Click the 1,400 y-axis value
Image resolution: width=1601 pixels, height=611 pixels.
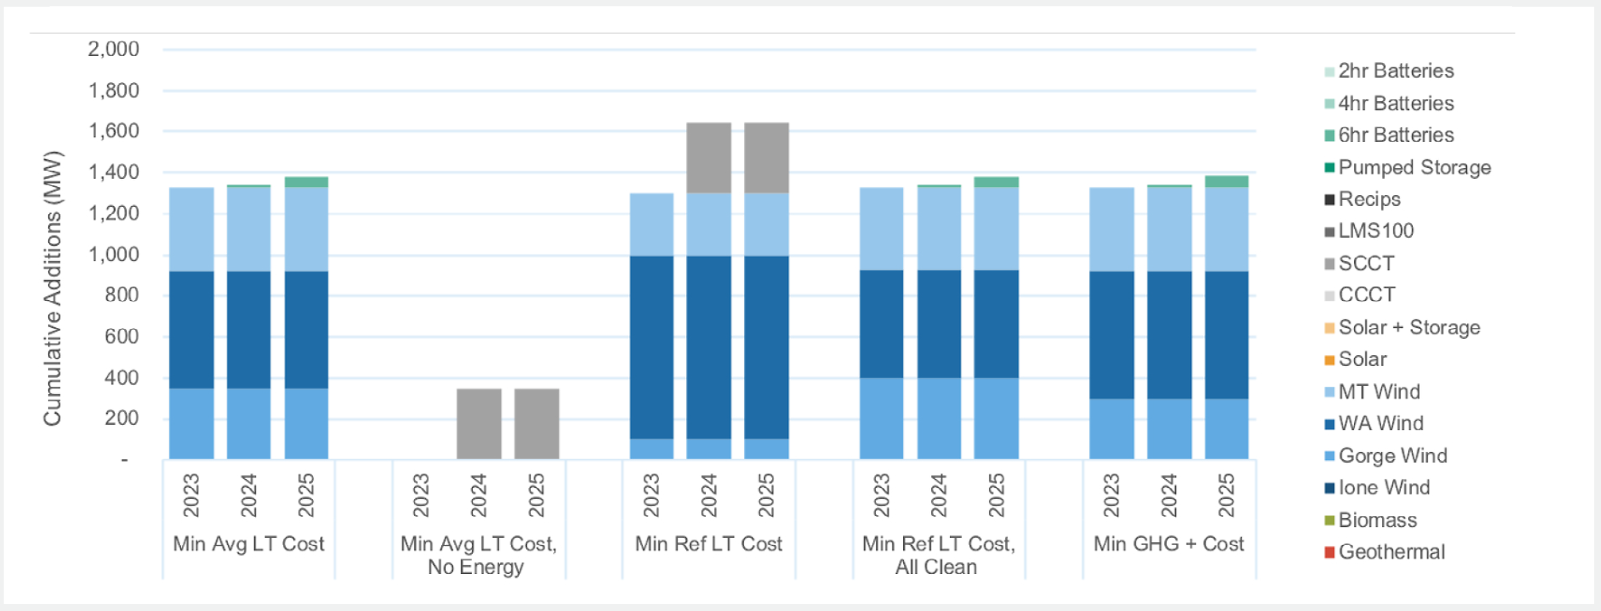pyautogui.click(x=113, y=172)
